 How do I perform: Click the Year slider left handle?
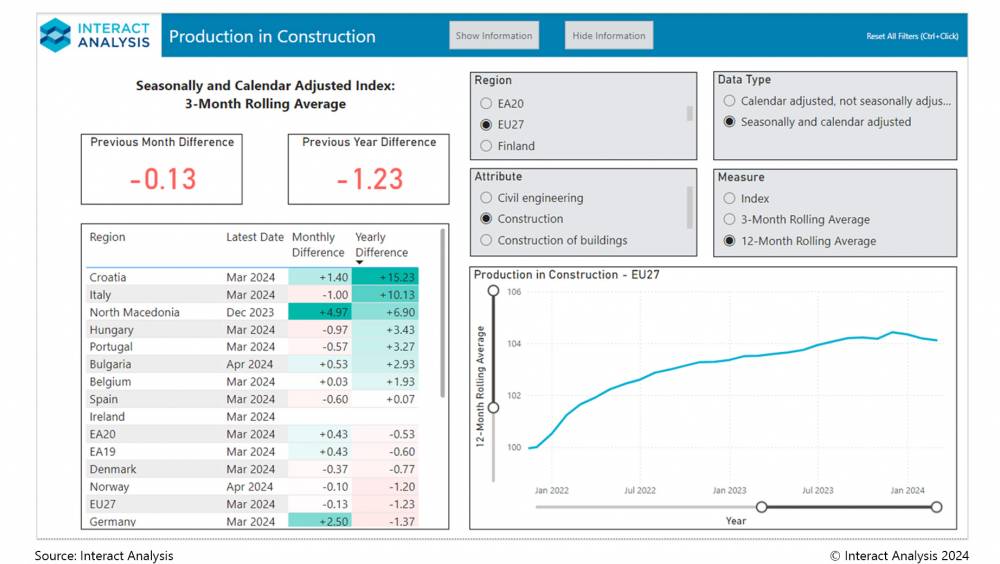pos(762,507)
